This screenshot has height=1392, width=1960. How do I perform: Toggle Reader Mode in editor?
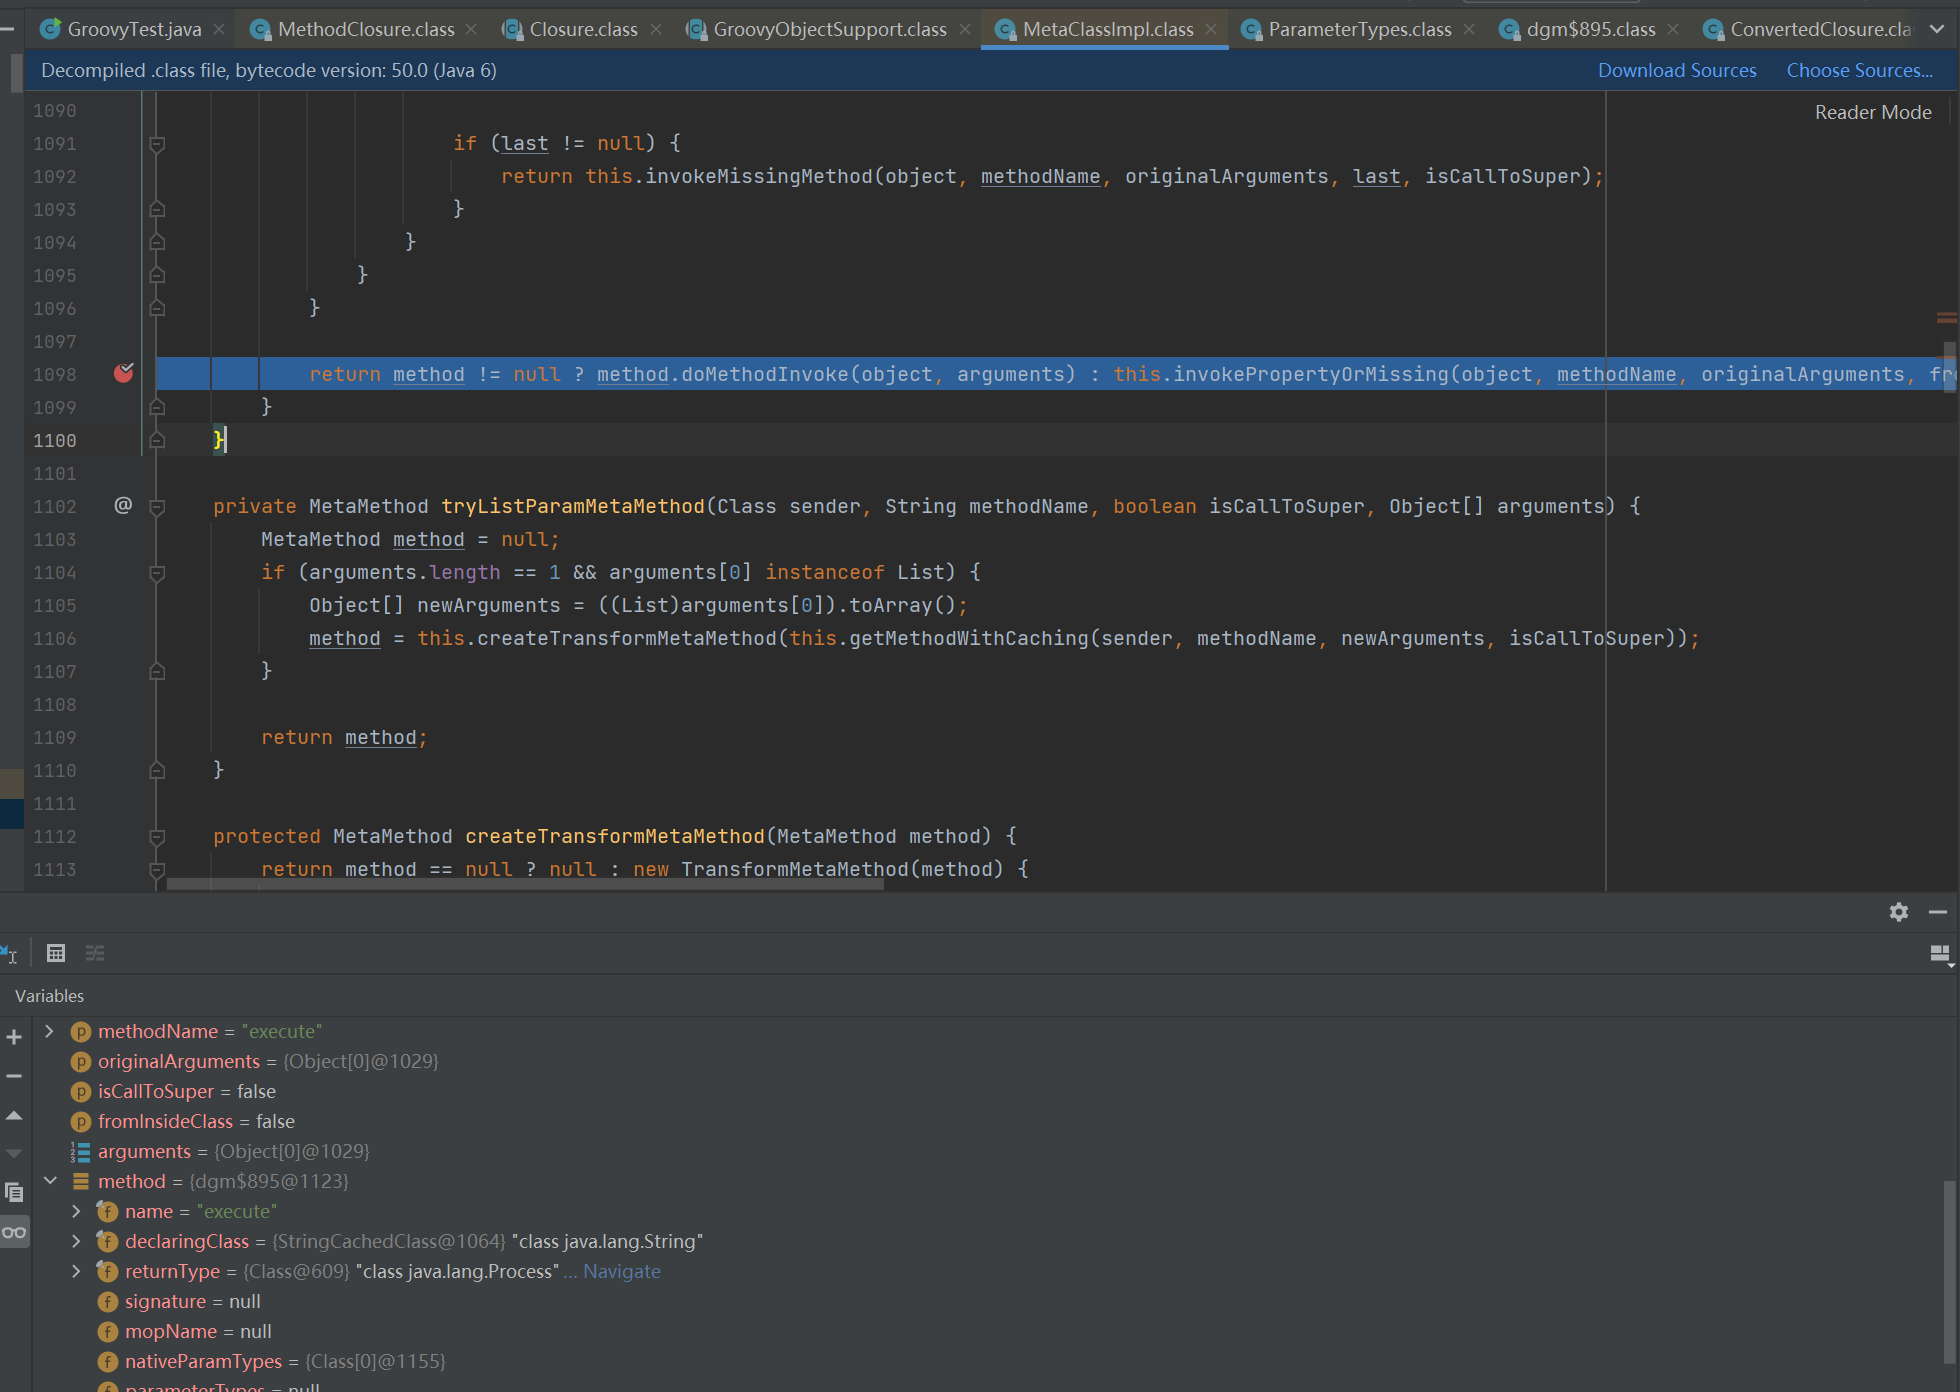coord(1872,112)
